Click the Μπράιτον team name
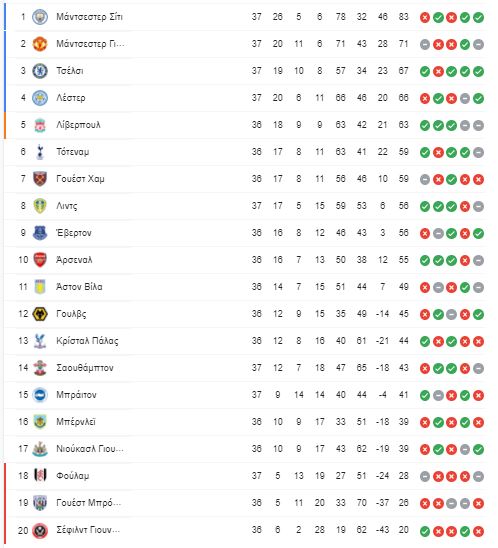 coord(76,395)
